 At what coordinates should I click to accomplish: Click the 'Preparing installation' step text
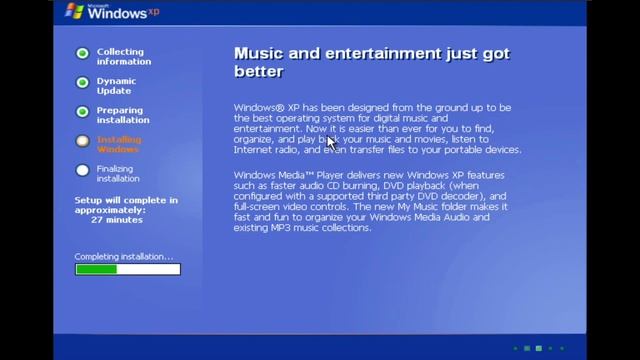point(123,116)
